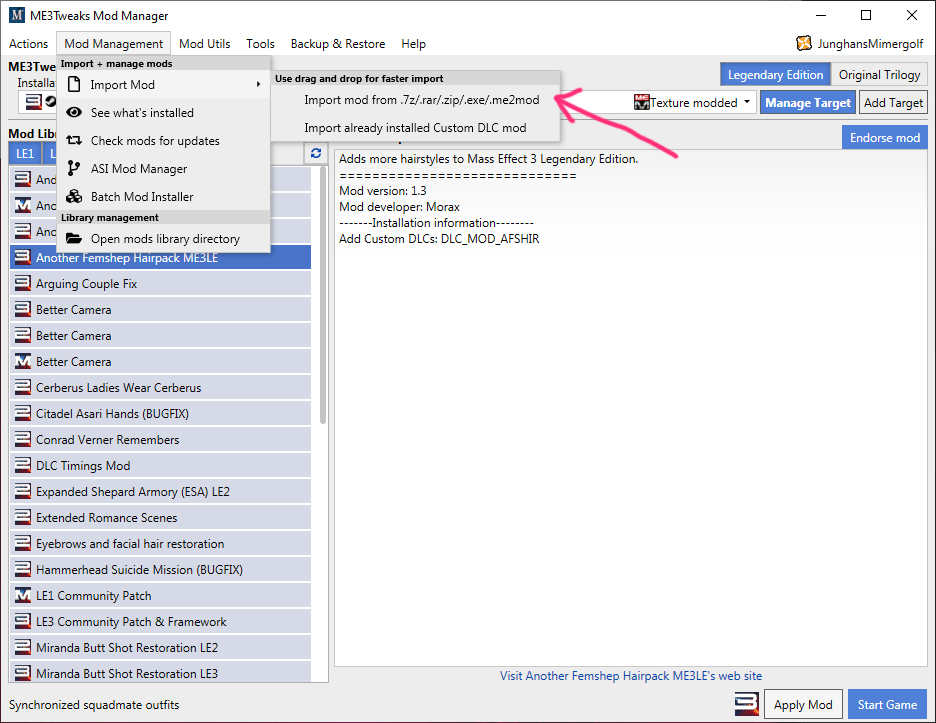Screen dimensions: 936x723
Task: Click the open folder icon for mods library
Action: 74,238
